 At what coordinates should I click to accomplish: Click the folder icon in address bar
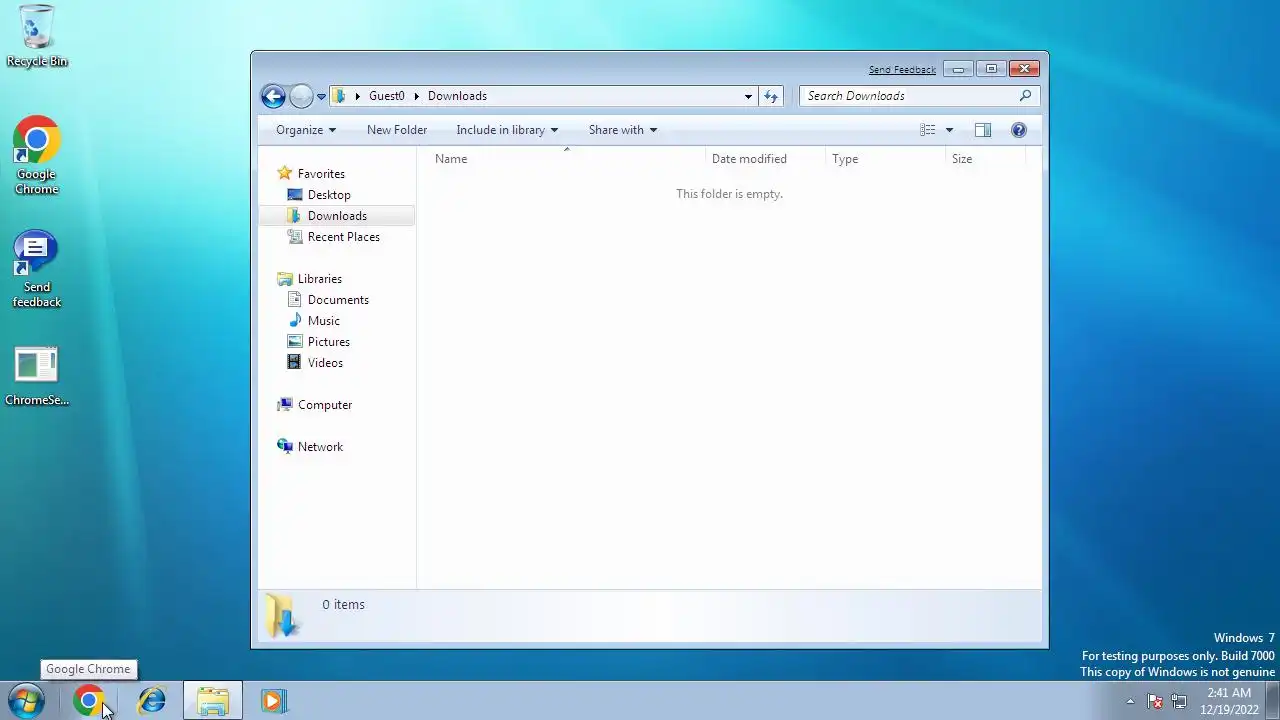click(340, 96)
